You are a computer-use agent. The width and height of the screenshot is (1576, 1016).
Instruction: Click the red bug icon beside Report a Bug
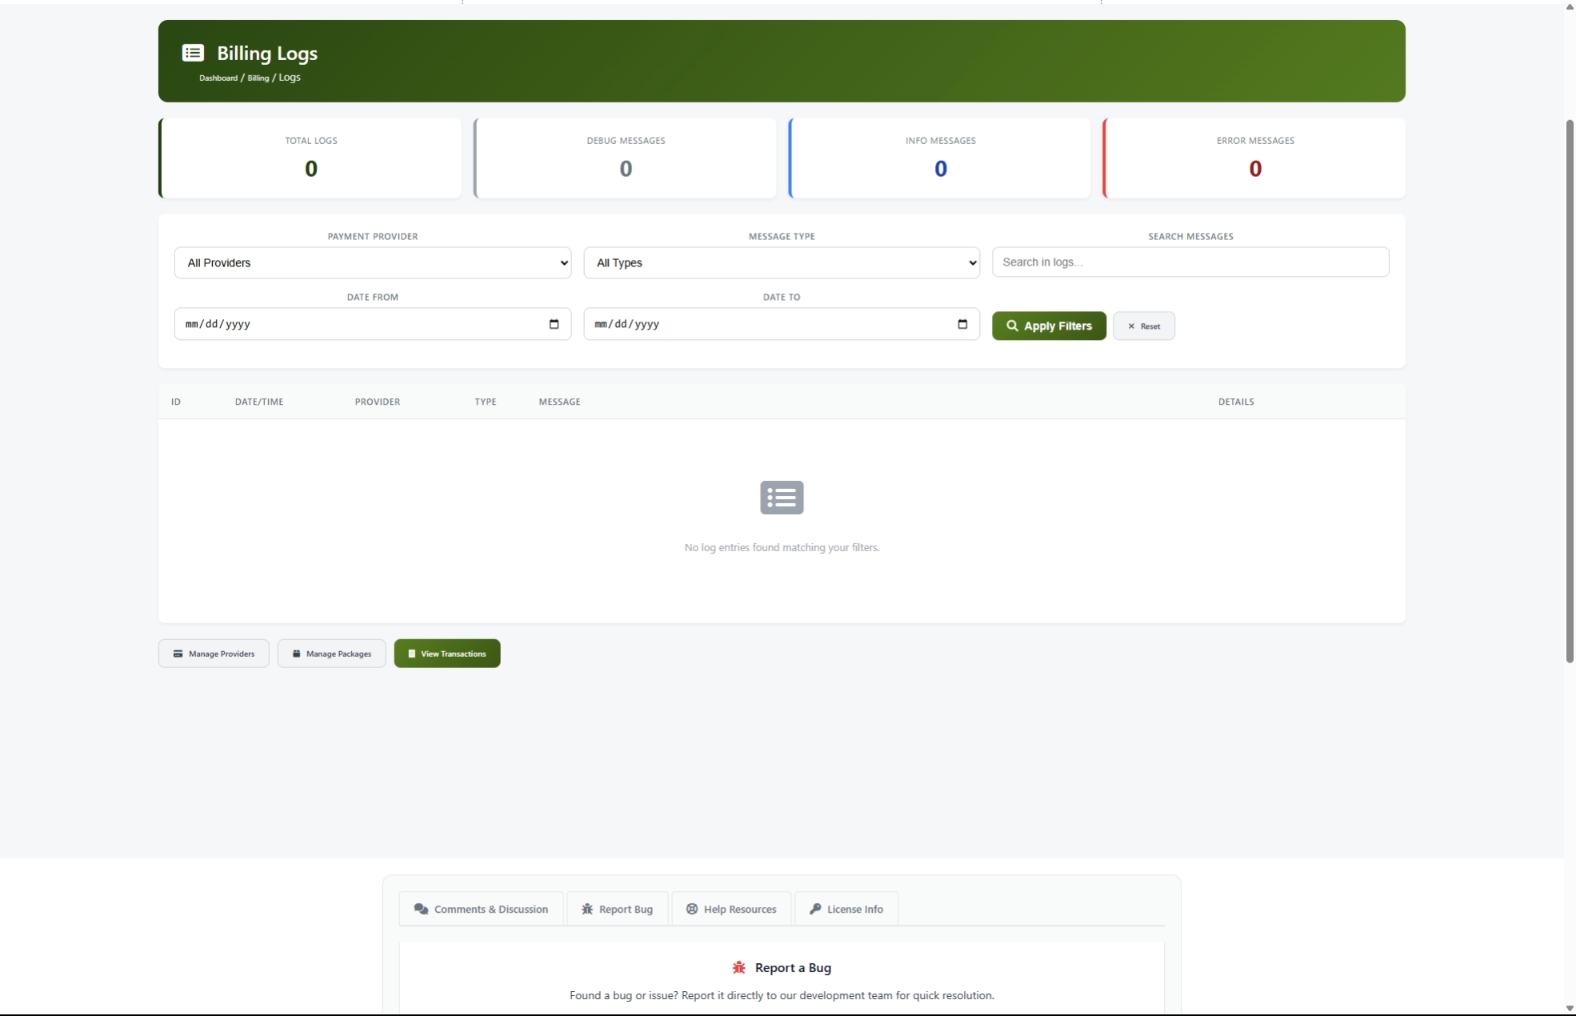pos(739,968)
